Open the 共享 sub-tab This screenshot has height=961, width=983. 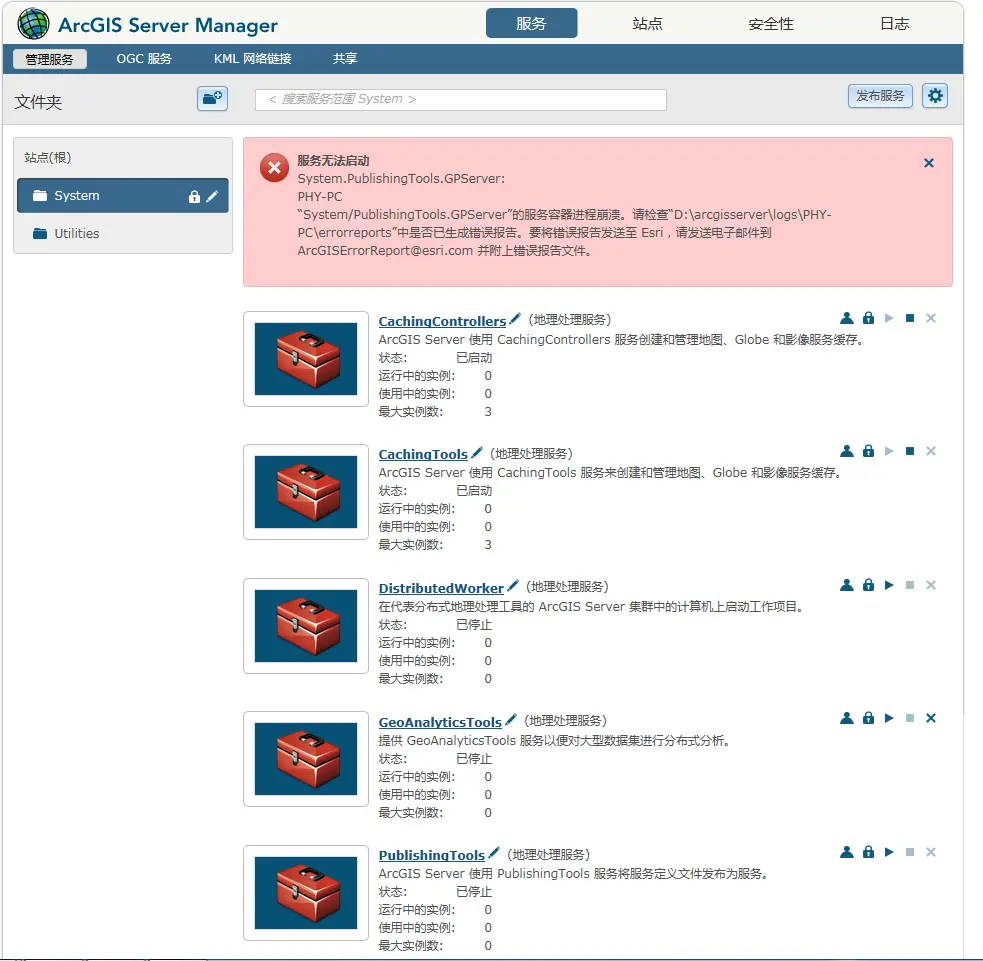coord(345,59)
